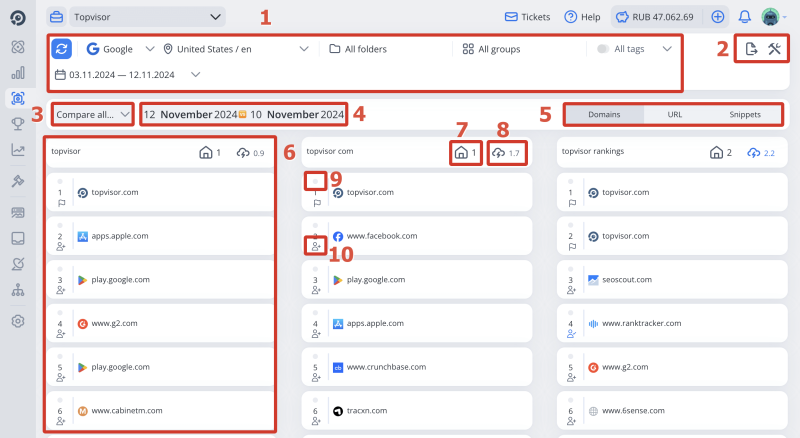800x438 pixels.
Task: Add www.facebook.com as competitor
Action: [x=316, y=247]
